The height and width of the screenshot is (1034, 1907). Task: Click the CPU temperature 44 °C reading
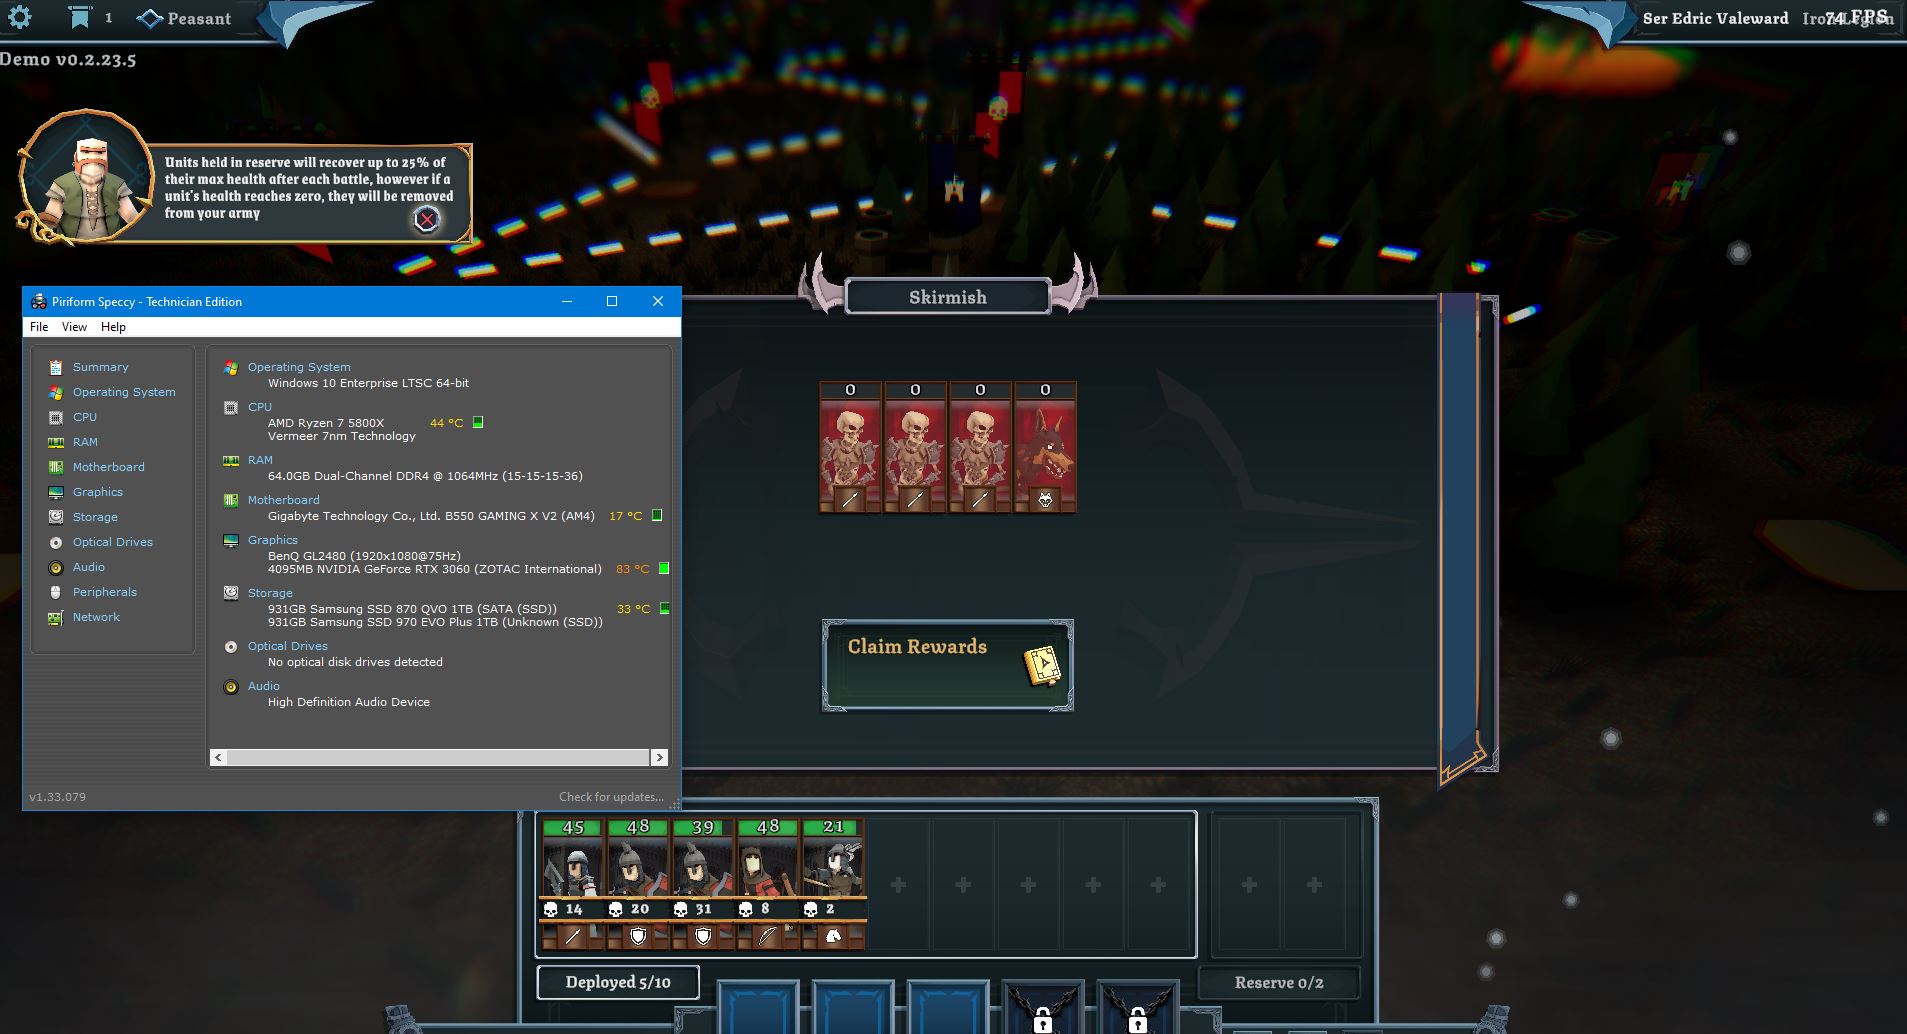446,423
